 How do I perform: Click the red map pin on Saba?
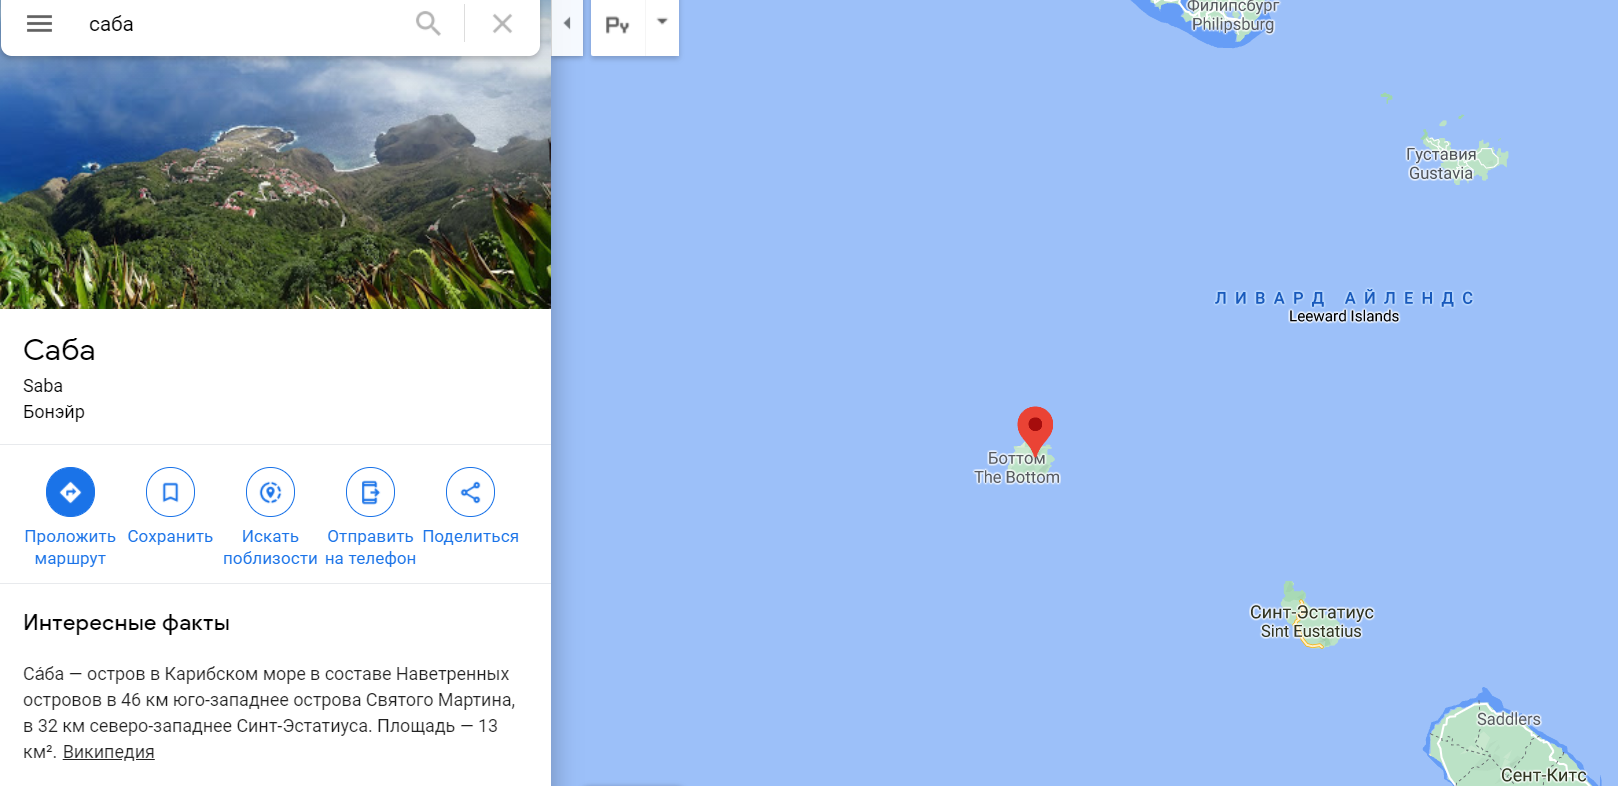1035,430
